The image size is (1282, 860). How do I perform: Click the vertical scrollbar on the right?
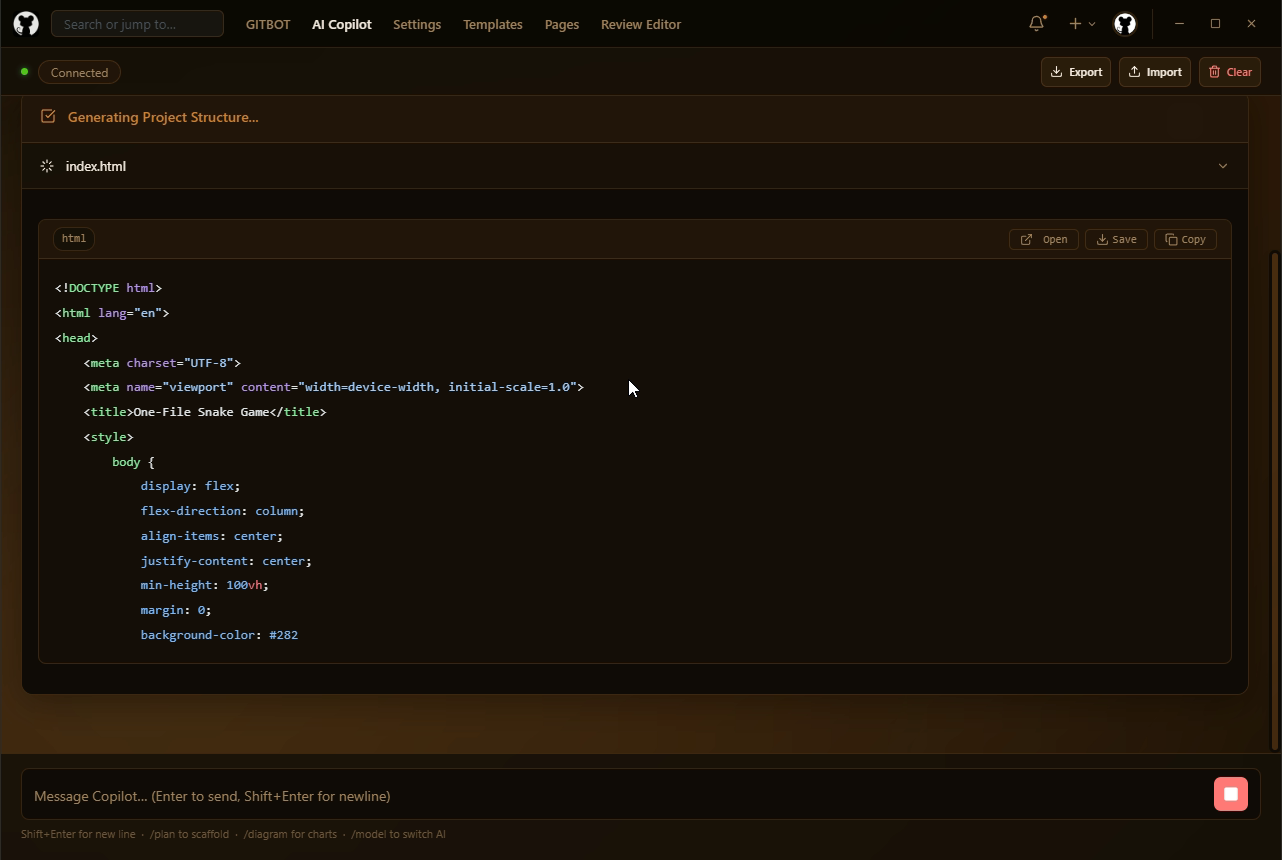coord(1274,500)
